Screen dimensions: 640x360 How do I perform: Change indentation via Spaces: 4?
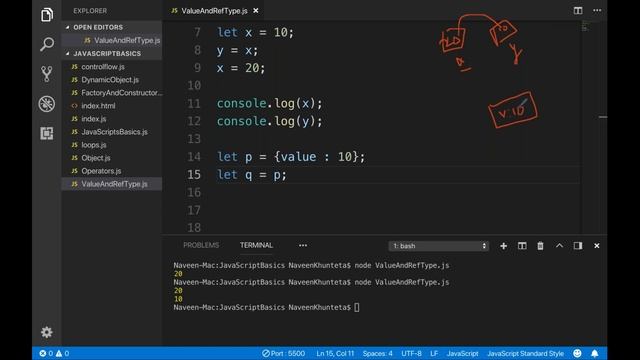[x=377, y=353]
